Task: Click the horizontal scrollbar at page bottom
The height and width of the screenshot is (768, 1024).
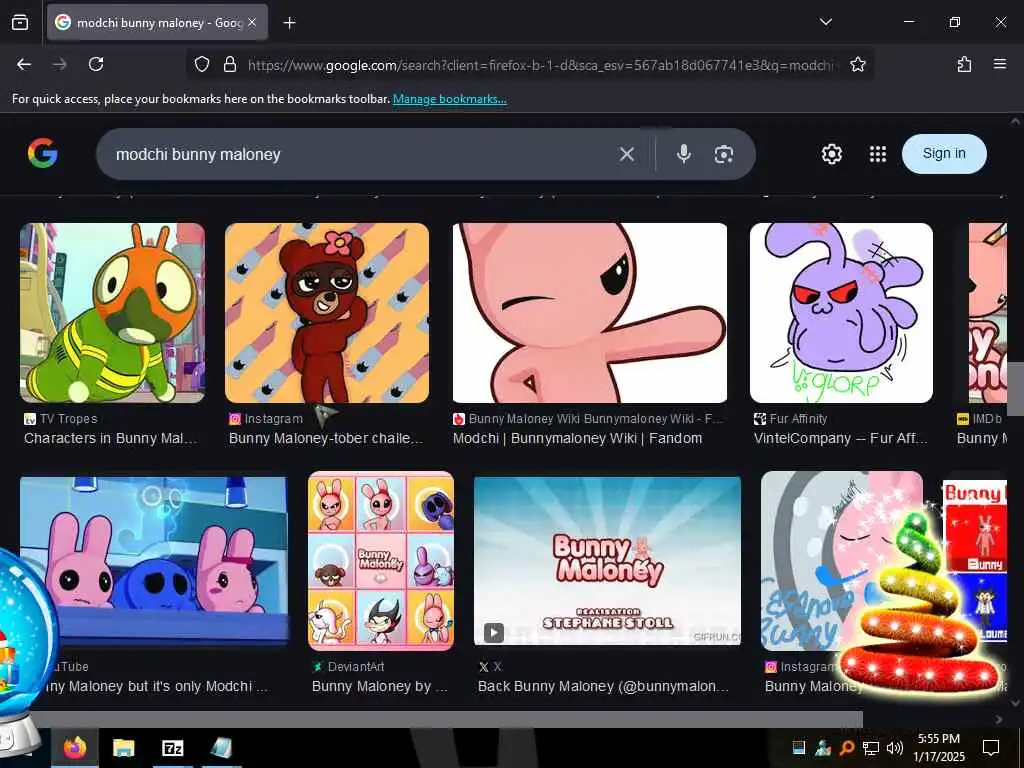Action: click(447, 719)
